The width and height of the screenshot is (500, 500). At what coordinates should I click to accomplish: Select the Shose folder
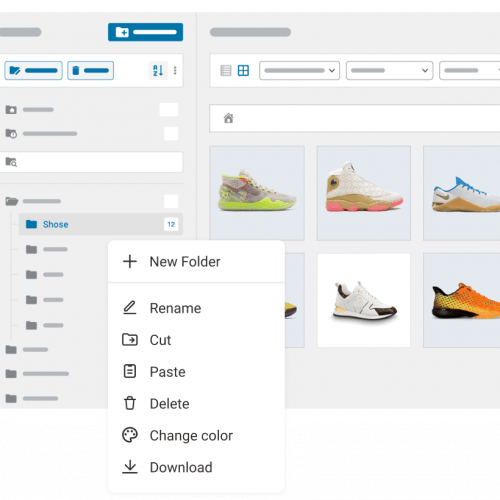pyautogui.click(x=101, y=224)
